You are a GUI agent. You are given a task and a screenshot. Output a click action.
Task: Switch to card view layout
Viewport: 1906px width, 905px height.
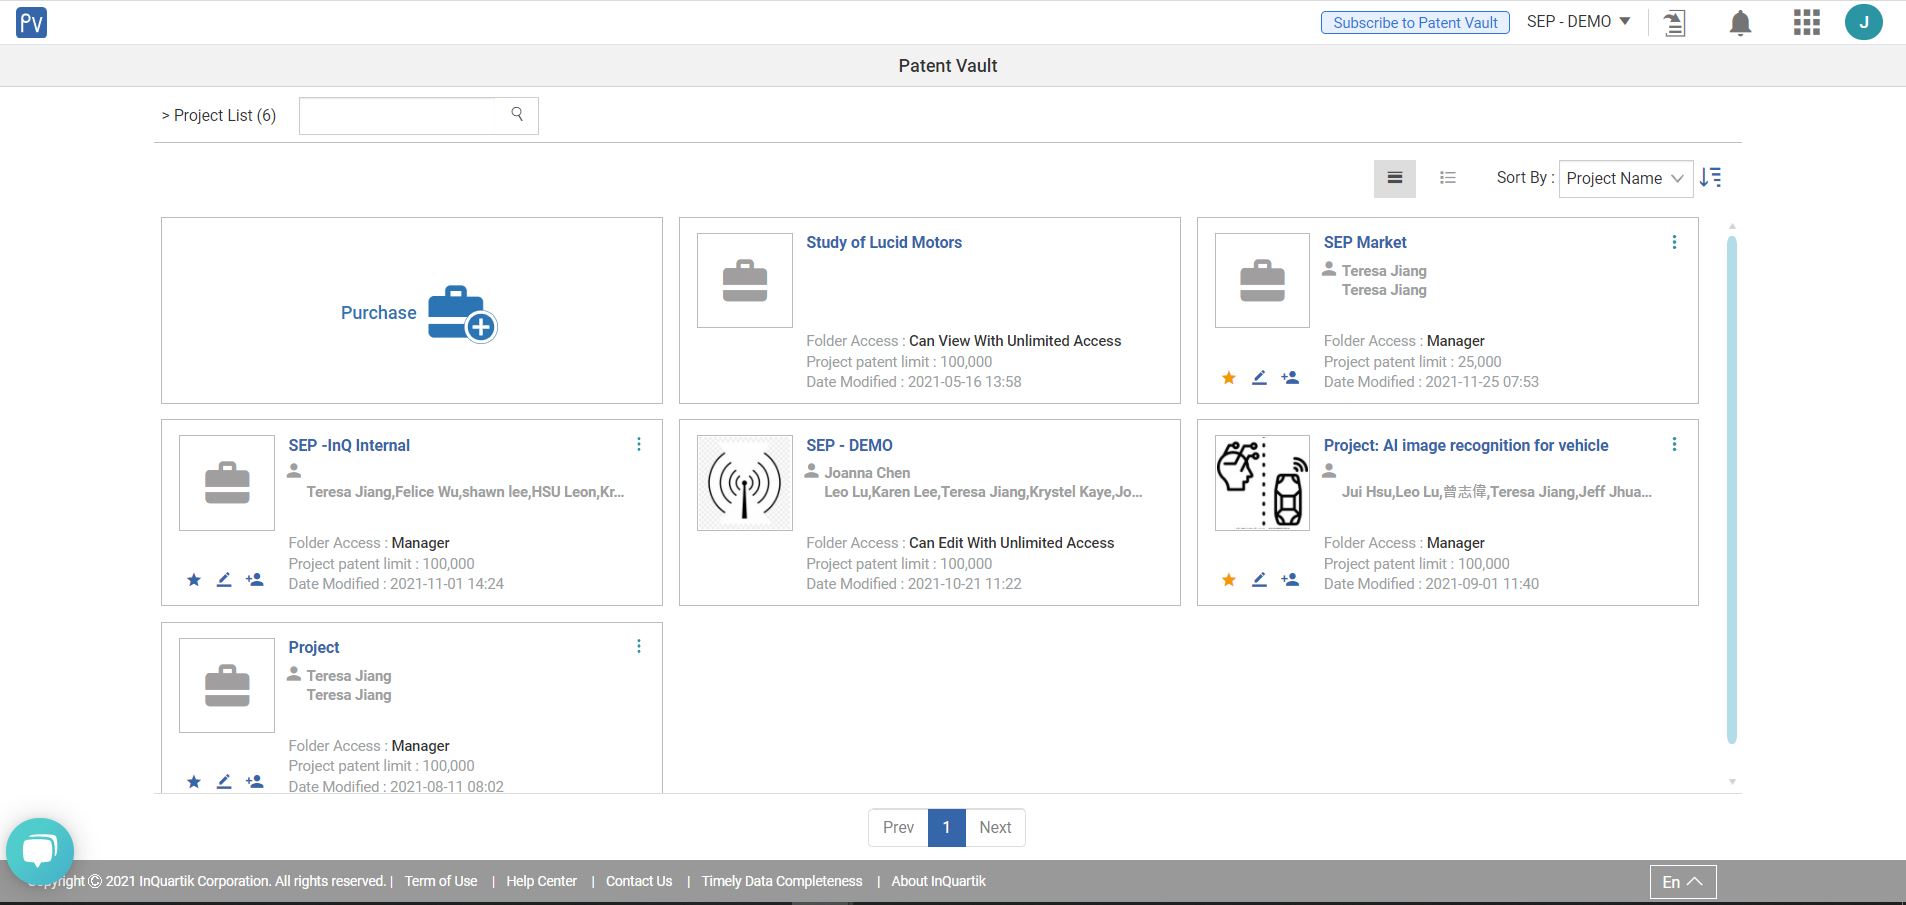(1395, 178)
